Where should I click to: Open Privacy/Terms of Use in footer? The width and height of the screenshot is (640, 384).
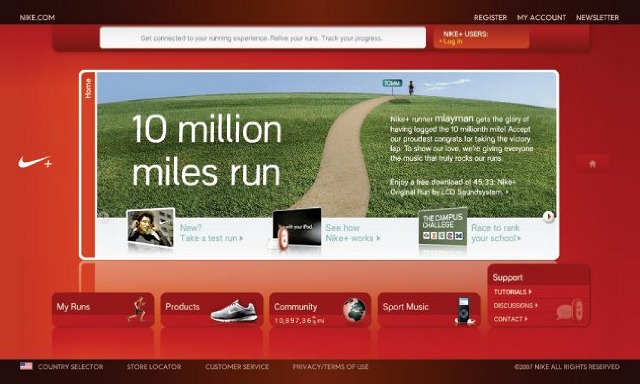click(331, 366)
